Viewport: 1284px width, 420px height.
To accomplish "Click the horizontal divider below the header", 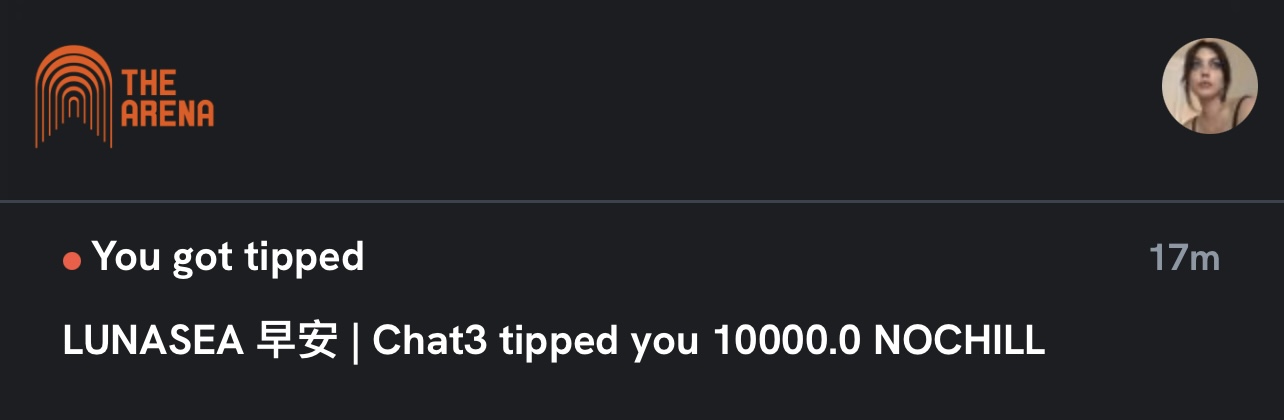I will tap(642, 202).
